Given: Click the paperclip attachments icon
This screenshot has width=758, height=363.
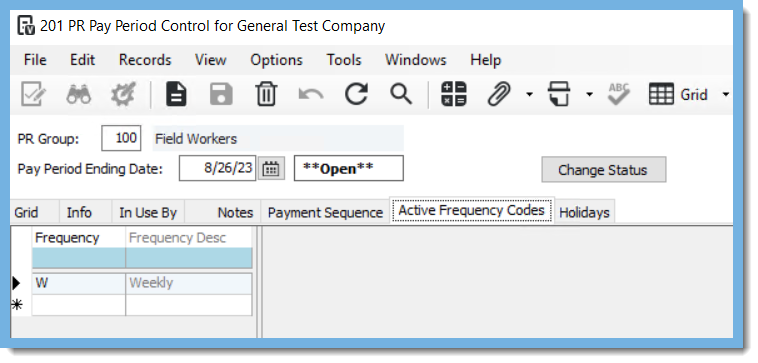Looking at the screenshot, I should [499, 94].
